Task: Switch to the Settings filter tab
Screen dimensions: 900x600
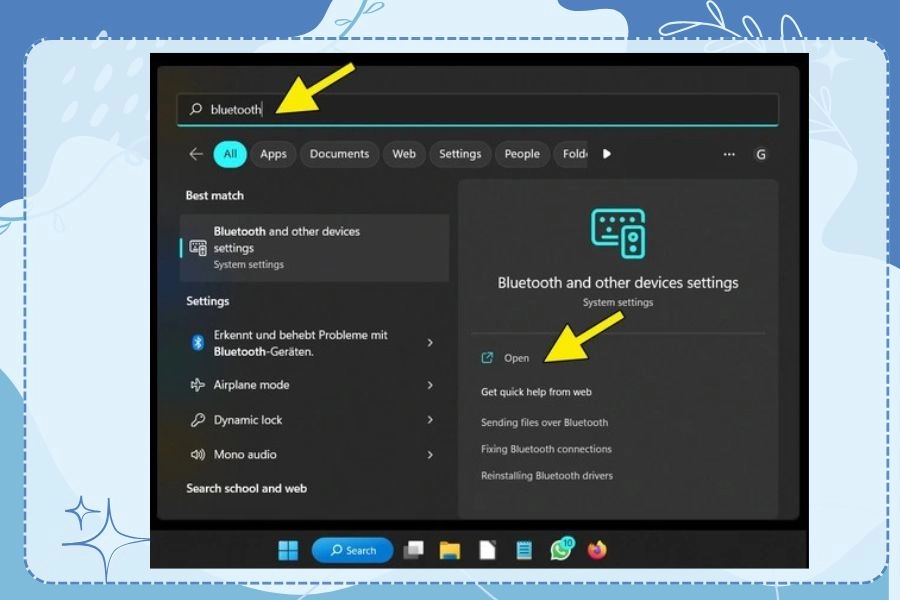Action: pyautogui.click(x=460, y=154)
